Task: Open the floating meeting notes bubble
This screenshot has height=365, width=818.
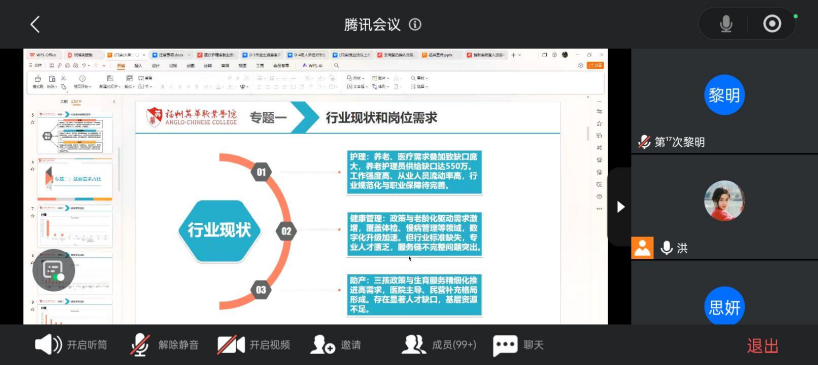Action: [x=54, y=270]
